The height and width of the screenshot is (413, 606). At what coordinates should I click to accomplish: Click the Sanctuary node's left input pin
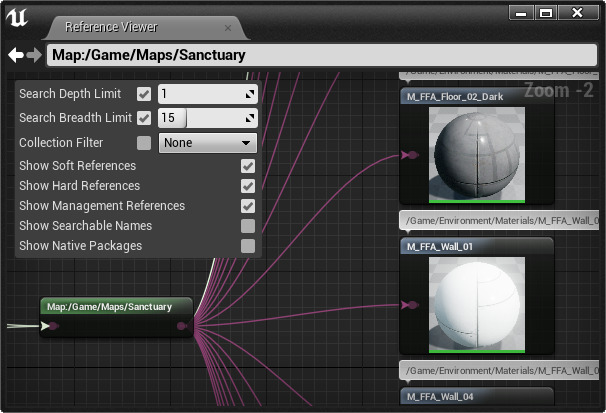click(x=53, y=326)
